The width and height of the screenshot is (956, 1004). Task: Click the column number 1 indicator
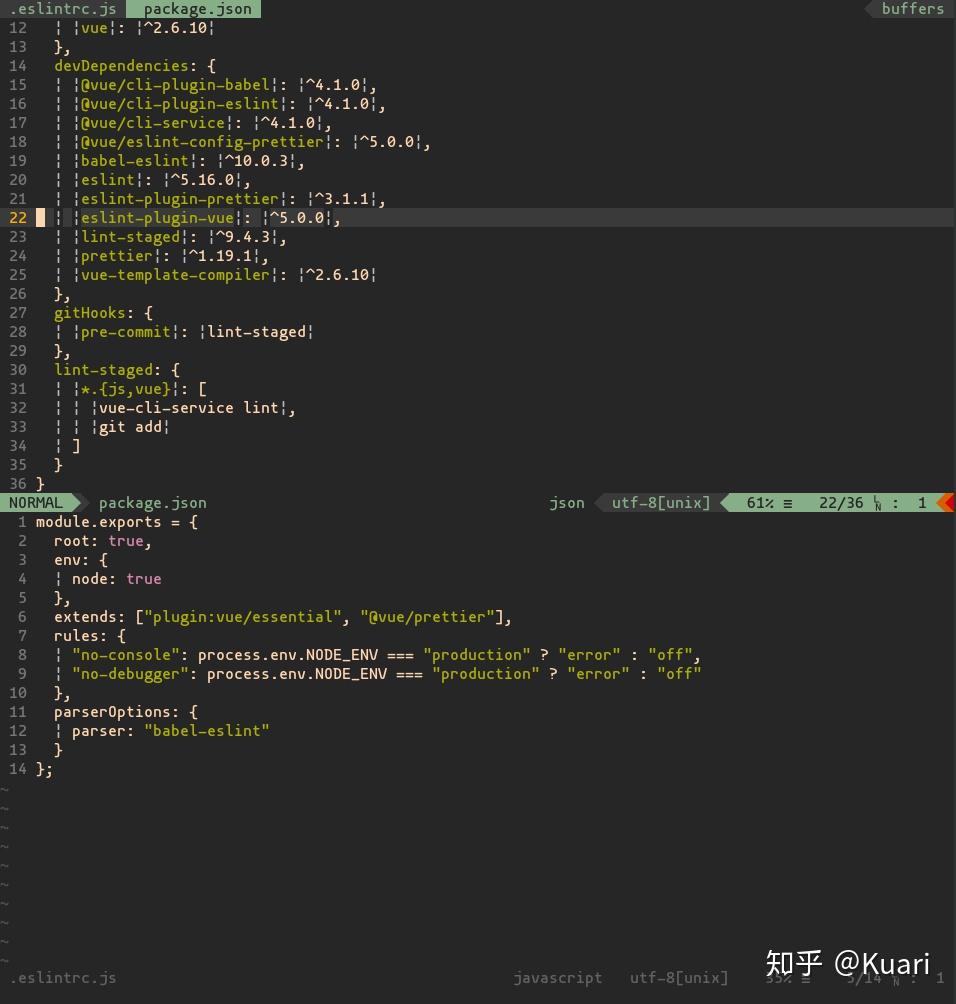point(922,503)
